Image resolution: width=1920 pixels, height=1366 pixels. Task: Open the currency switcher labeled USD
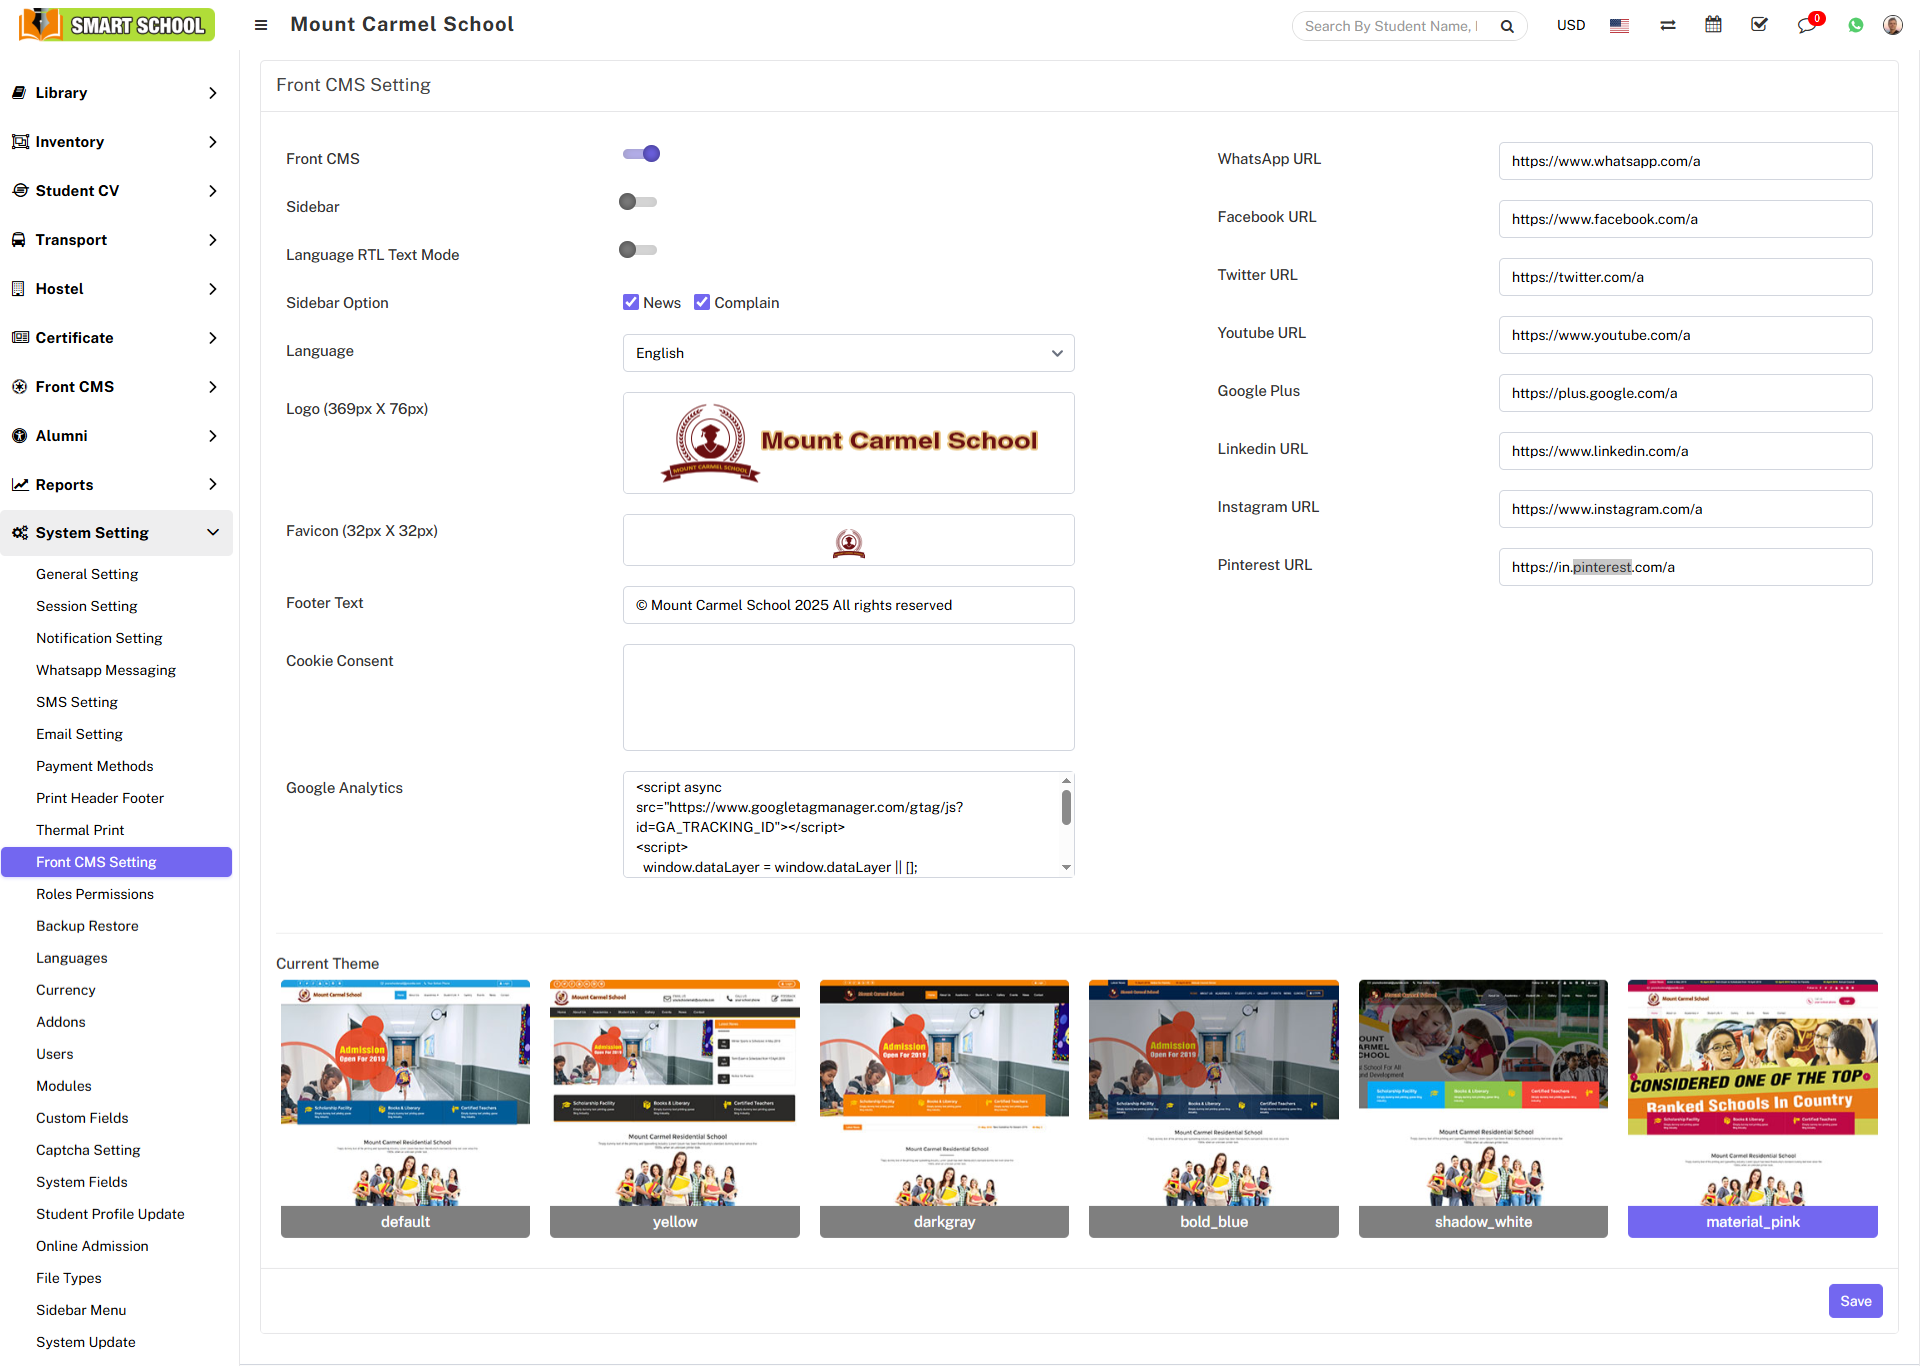tap(1571, 25)
